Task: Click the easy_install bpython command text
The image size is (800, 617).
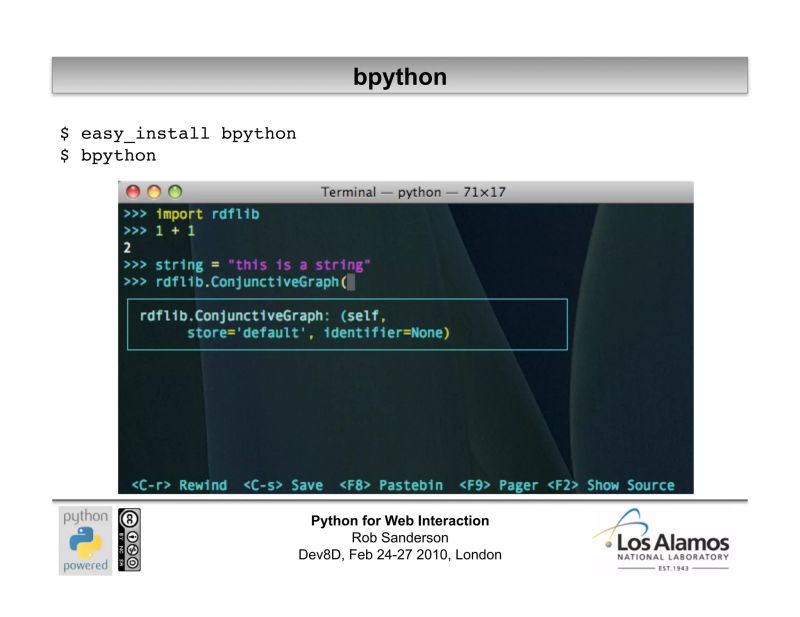Action: click(178, 133)
